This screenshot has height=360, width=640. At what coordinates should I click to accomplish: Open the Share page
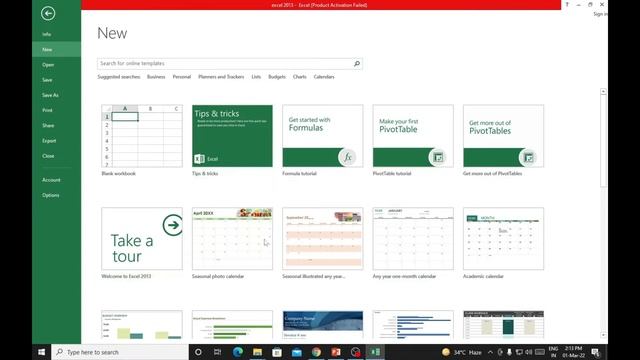point(48,125)
